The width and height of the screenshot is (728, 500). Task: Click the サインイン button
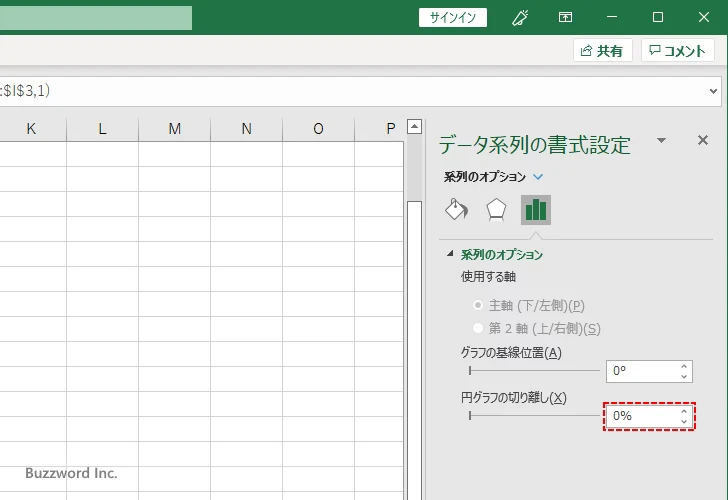click(x=453, y=18)
